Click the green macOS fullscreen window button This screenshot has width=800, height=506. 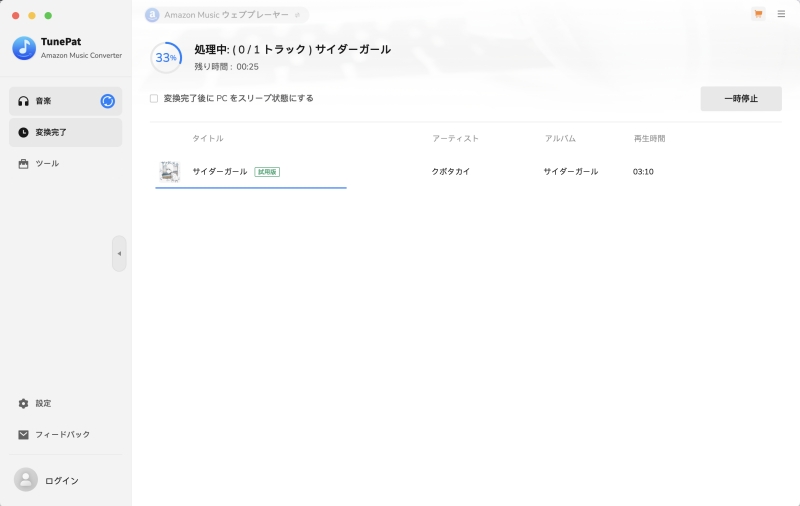pos(48,16)
